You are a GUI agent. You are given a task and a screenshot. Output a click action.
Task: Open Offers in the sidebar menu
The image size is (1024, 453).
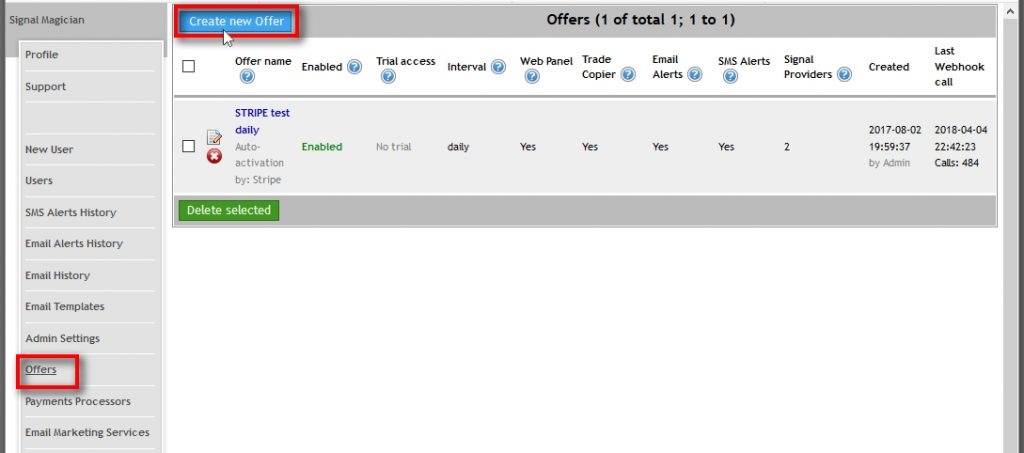pyautogui.click(x=41, y=370)
